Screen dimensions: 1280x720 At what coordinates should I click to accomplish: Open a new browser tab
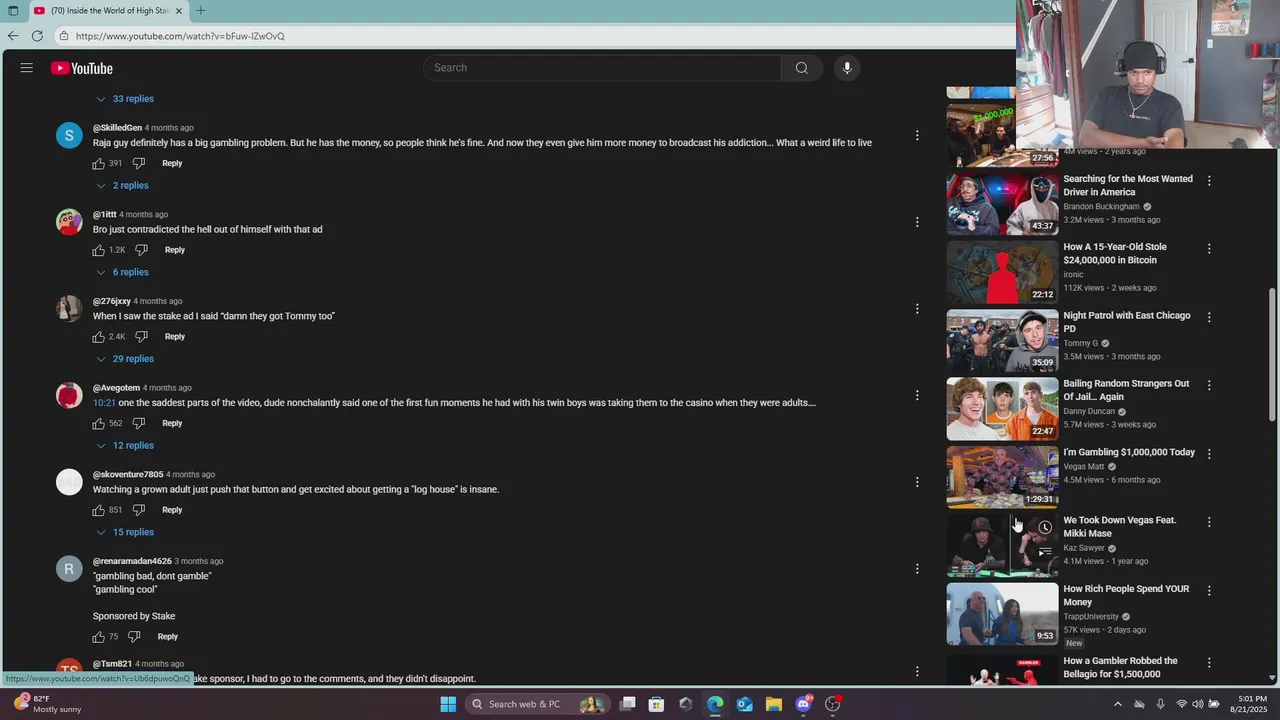point(201,11)
